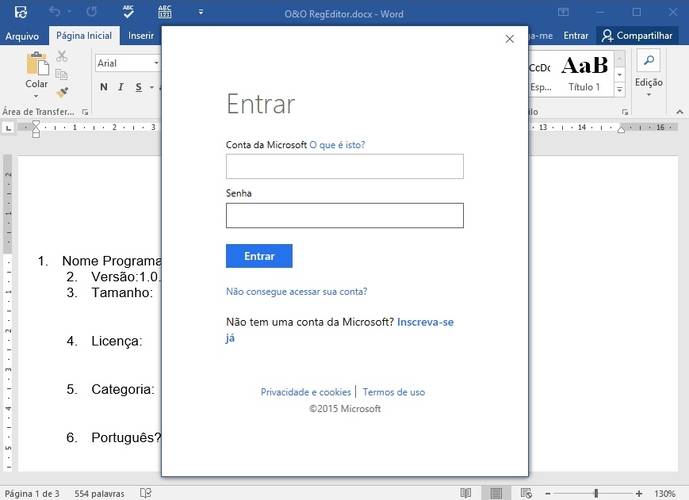Viewport: 689px width, 500px height.
Task: Undo the last action
Action: tap(55, 12)
